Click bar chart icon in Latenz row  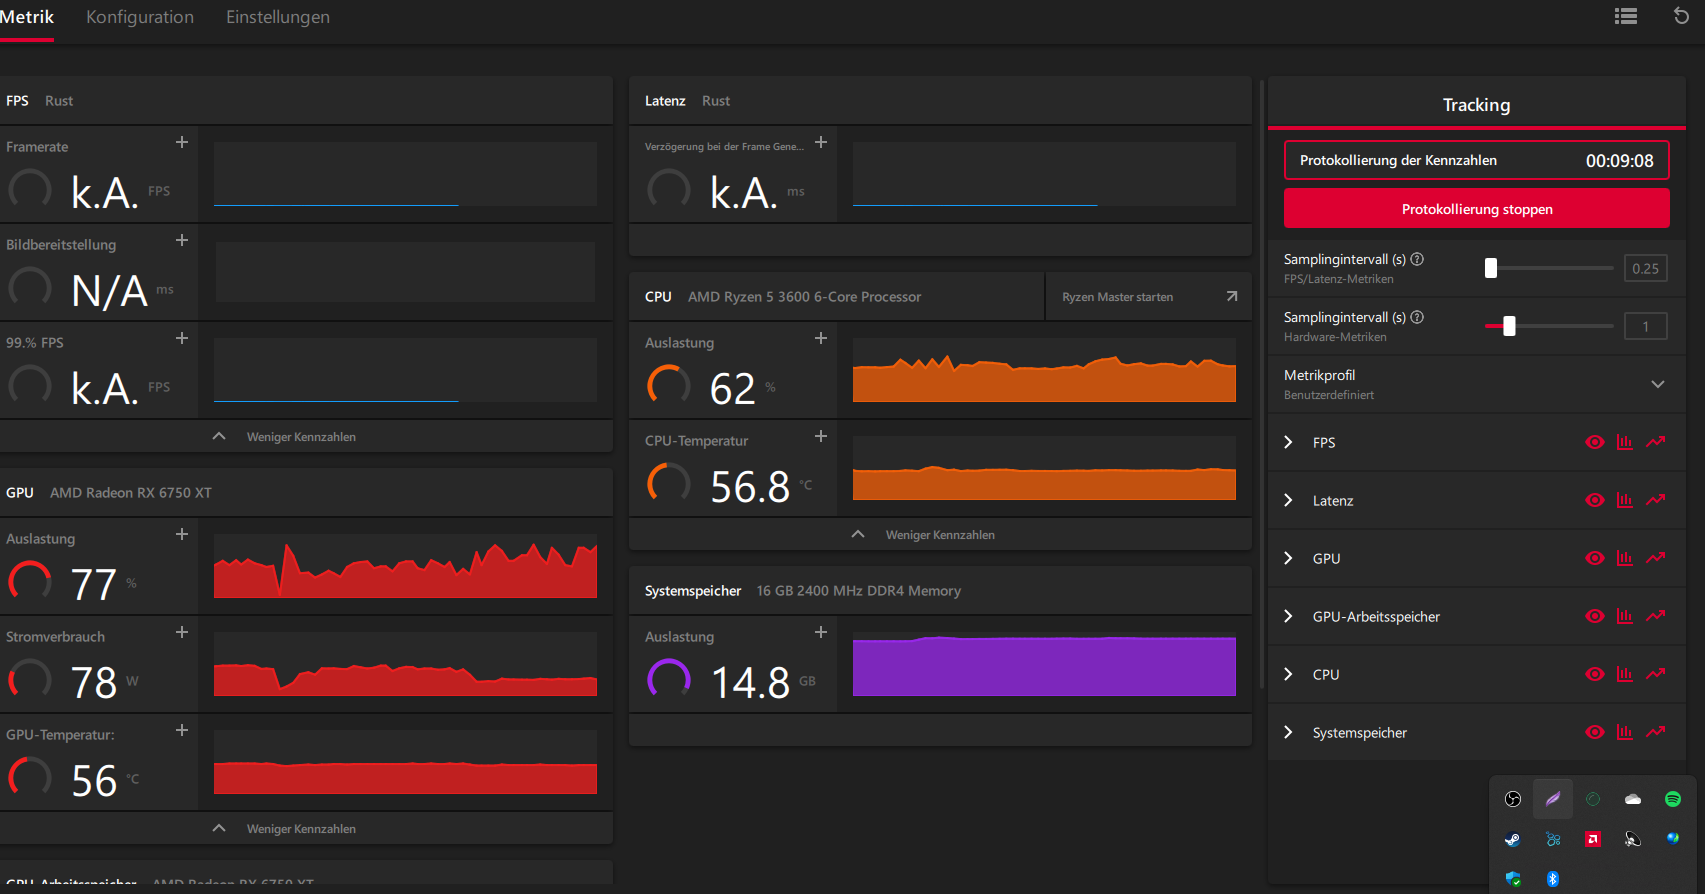[x=1625, y=500]
